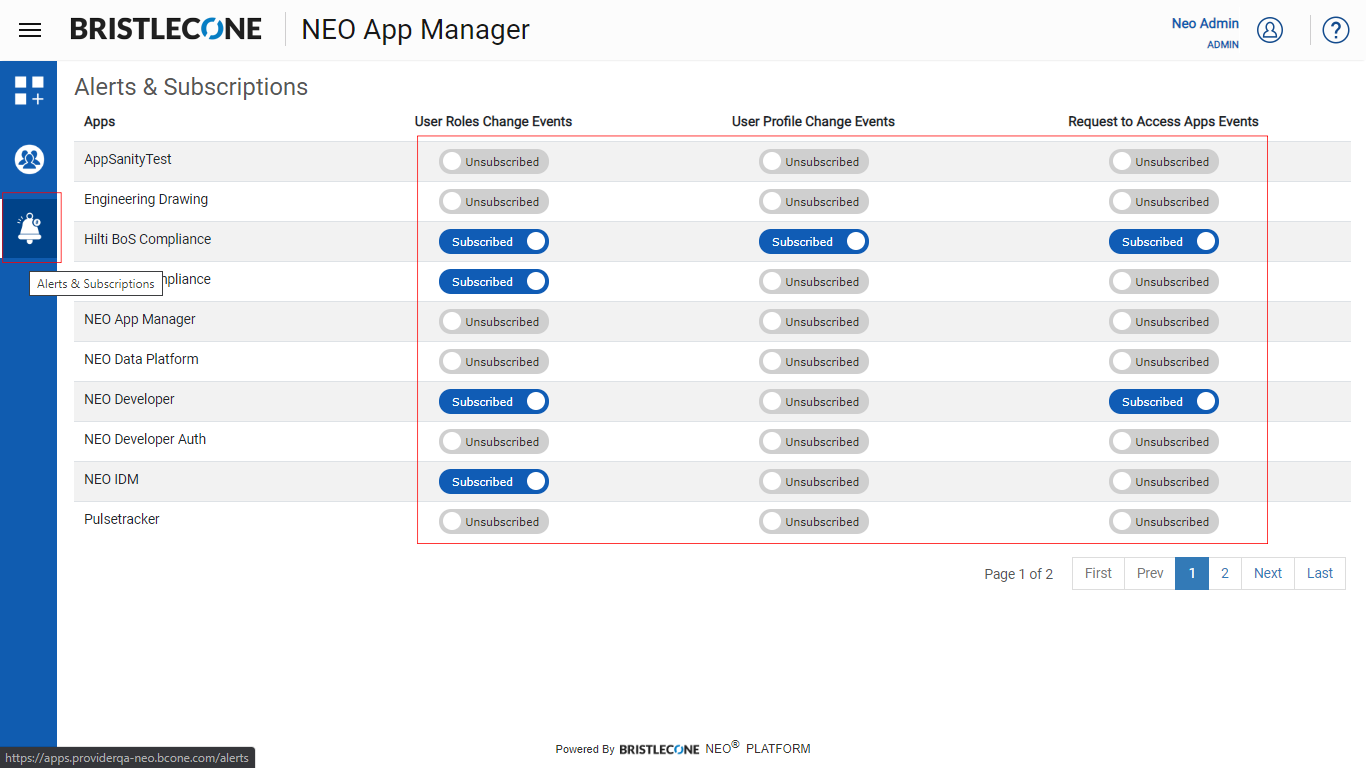Select page 1 in pagination
This screenshot has height=768, width=1366.
pyautogui.click(x=1192, y=573)
